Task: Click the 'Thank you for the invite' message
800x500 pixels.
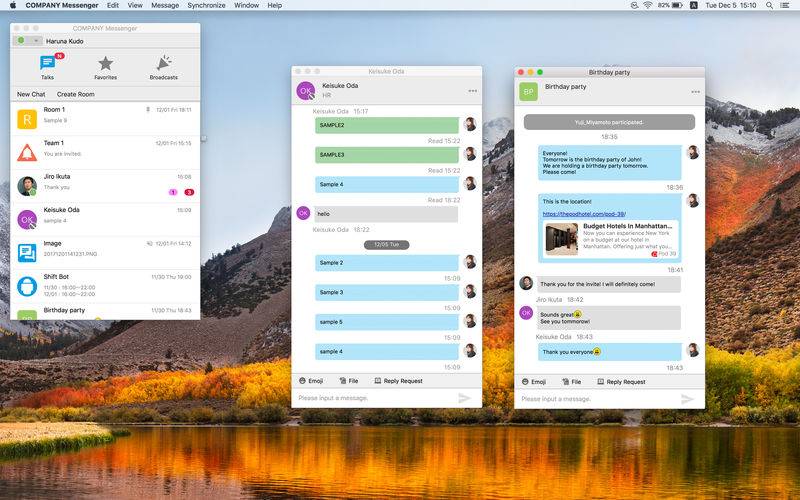Action: click(609, 284)
